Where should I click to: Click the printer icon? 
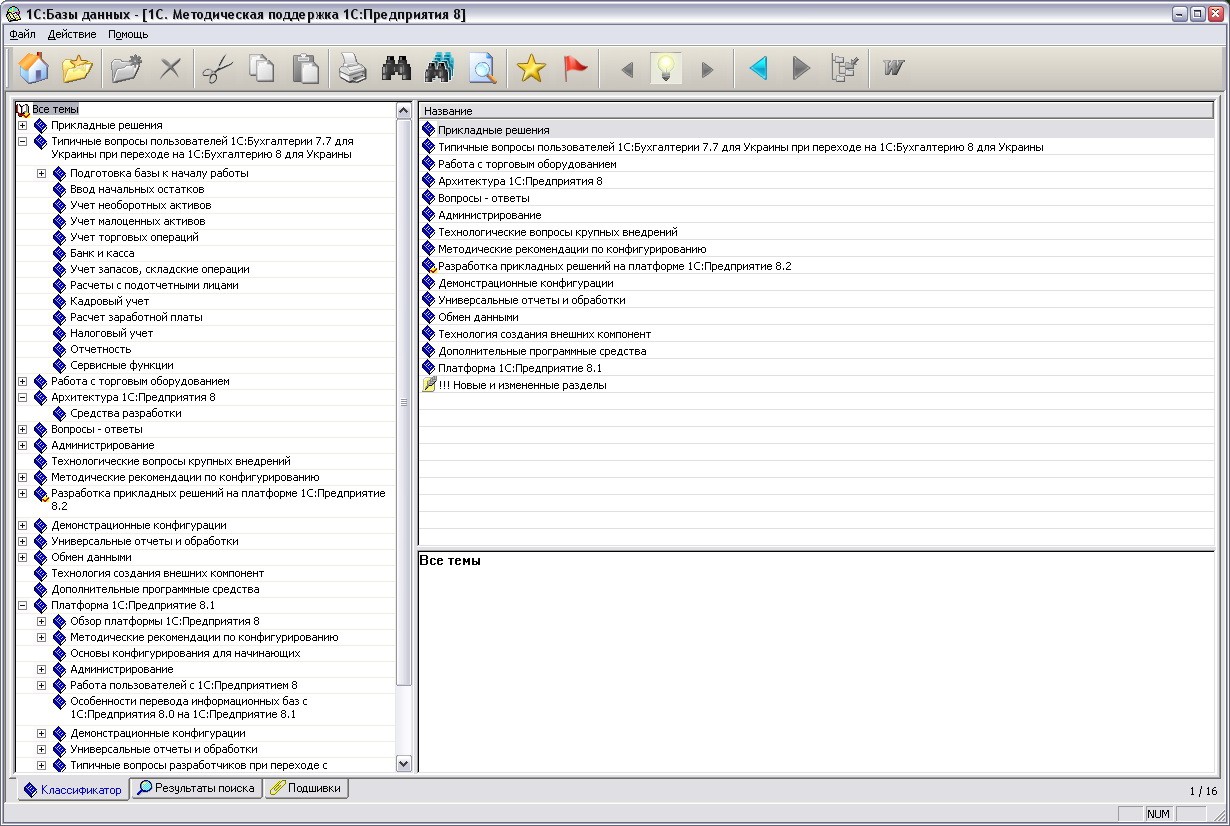click(x=352, y=69)
